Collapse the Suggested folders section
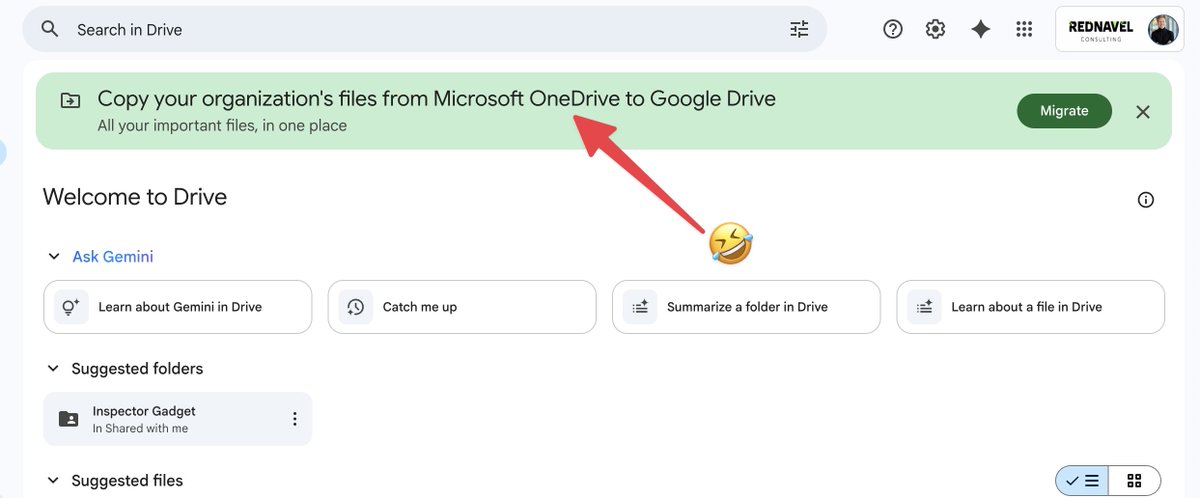 [x=53, y=369]
